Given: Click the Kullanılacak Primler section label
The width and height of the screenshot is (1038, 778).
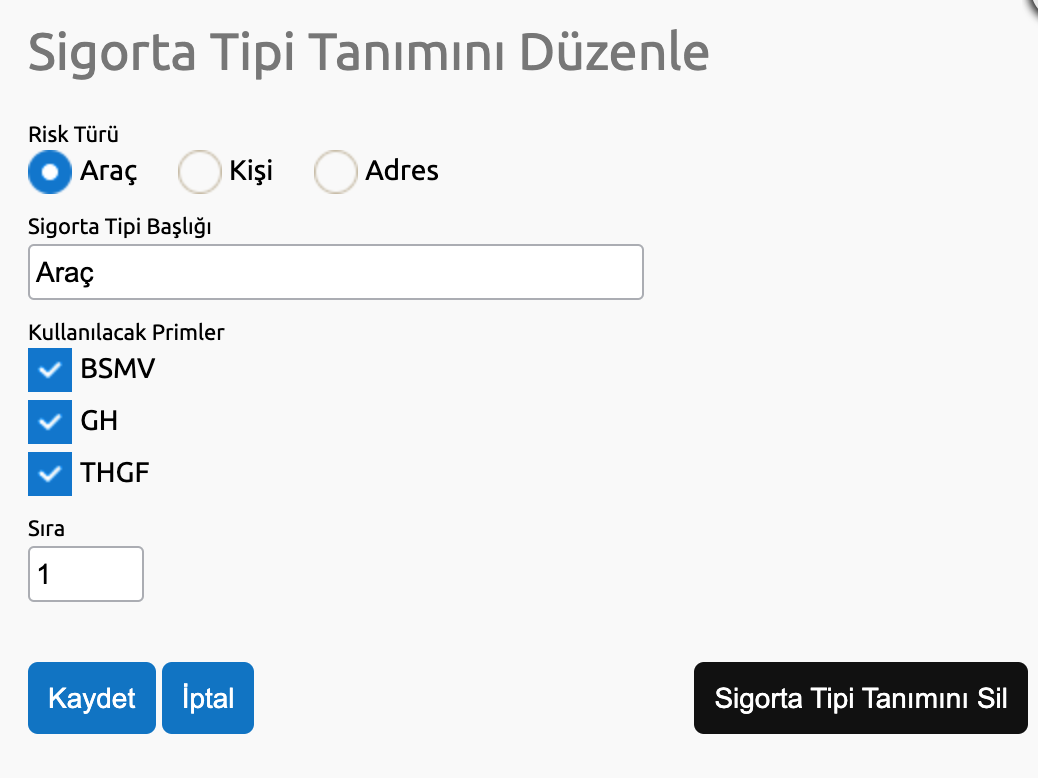Looking at the screenshot, I should tap(126, 332).
